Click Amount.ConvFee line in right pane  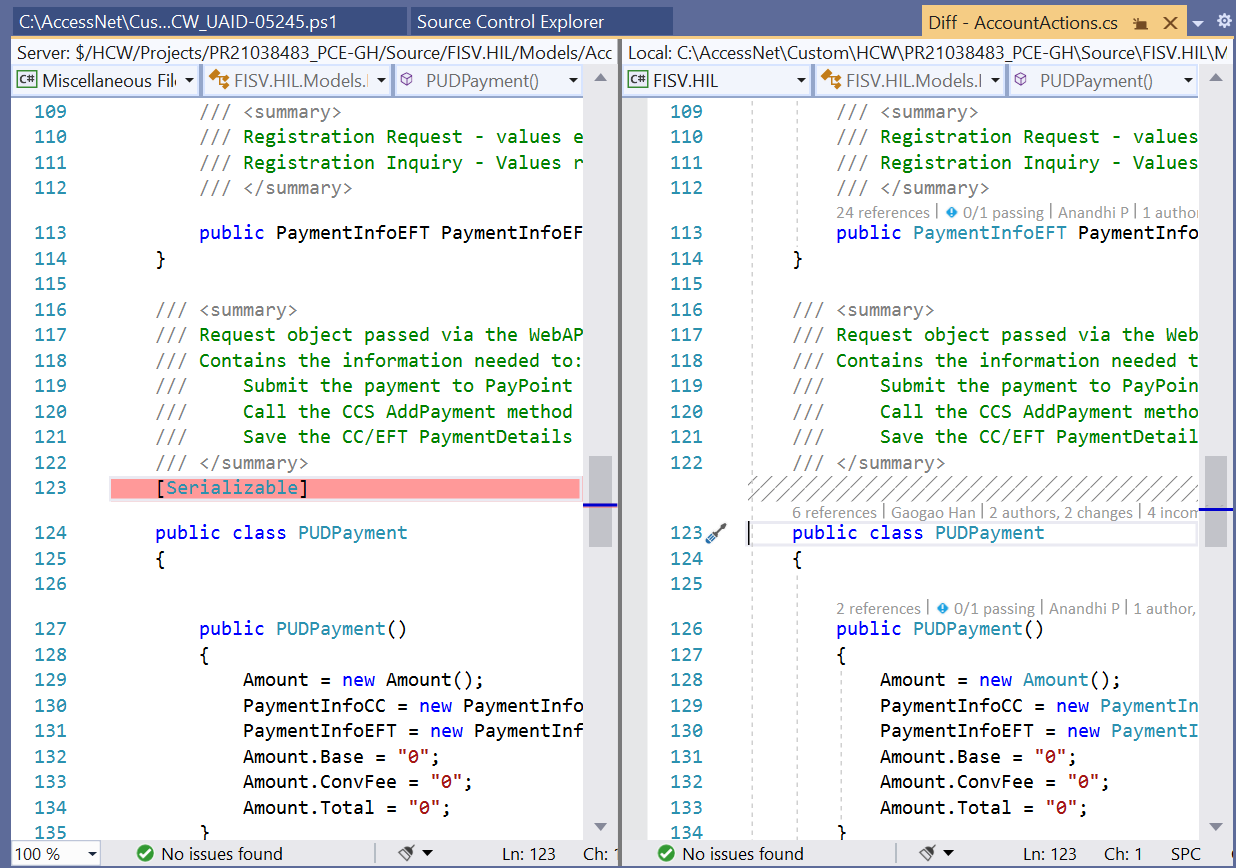click(994, 782)
